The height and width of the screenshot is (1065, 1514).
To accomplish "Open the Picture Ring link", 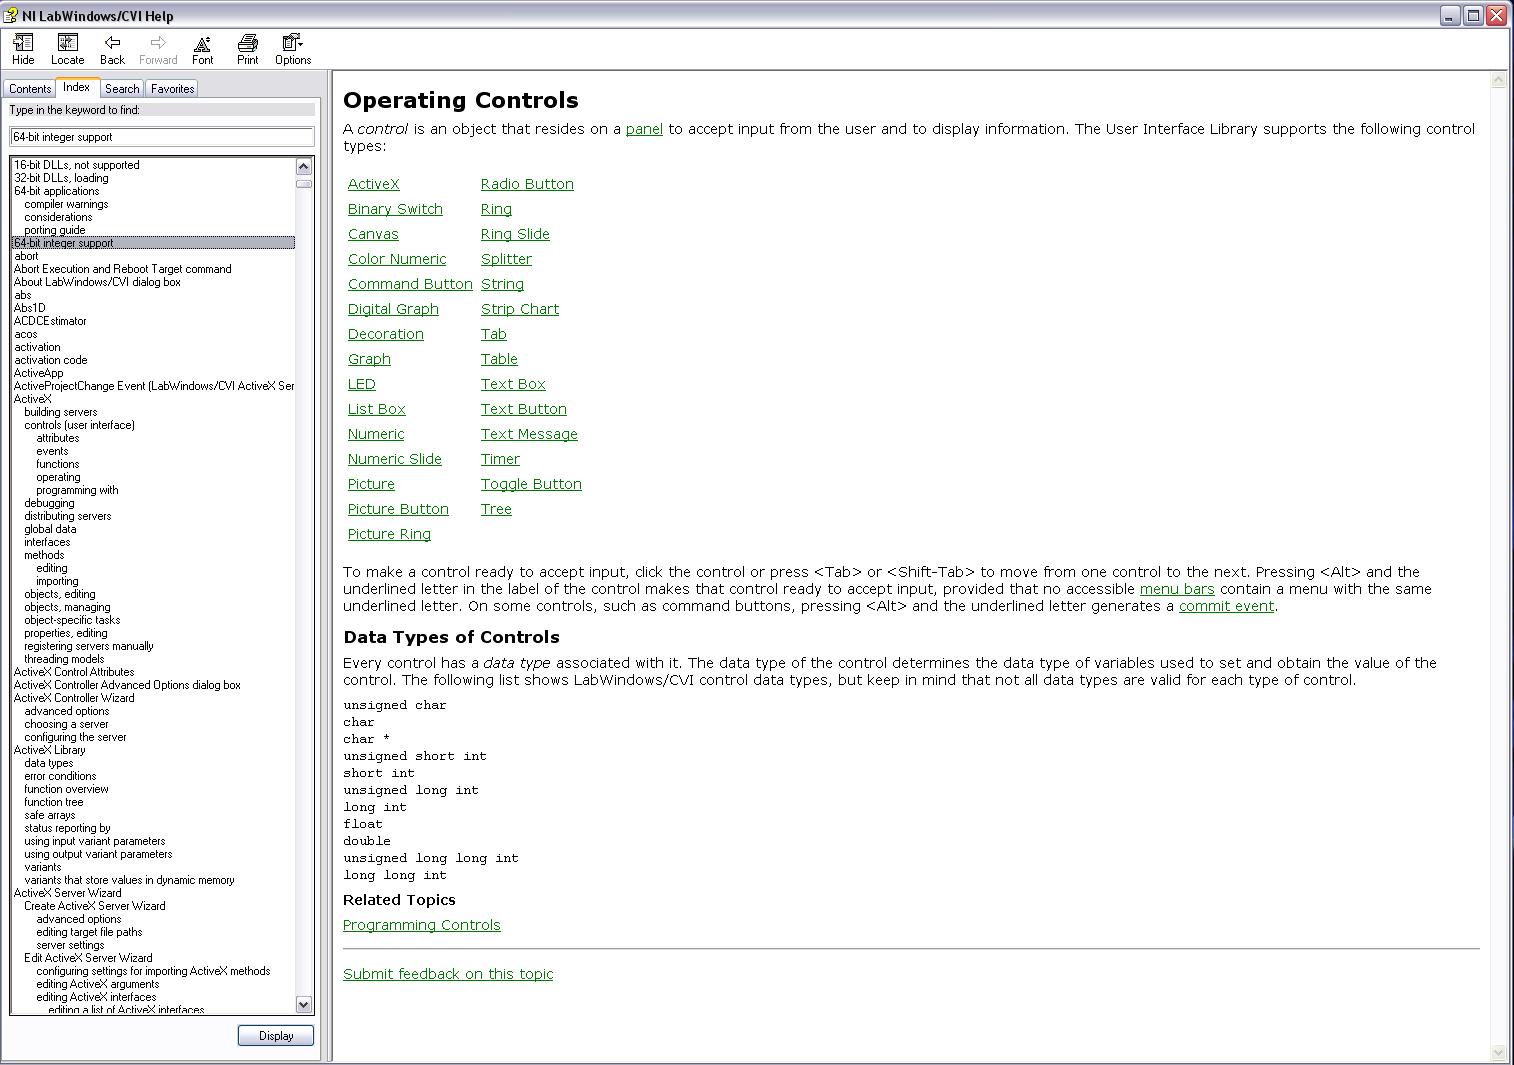I will 389,534.
